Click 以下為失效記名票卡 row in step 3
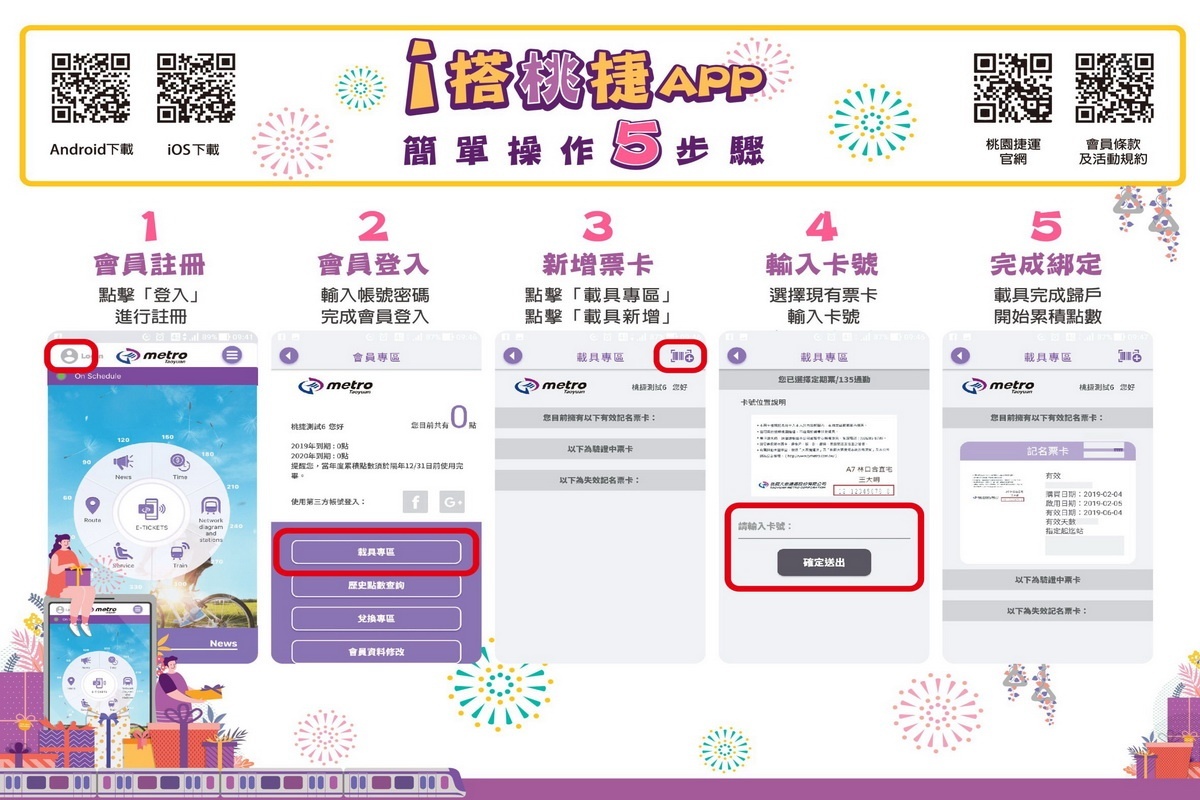Viewport: 1200px width, 800px height. (x=600, y=481)
